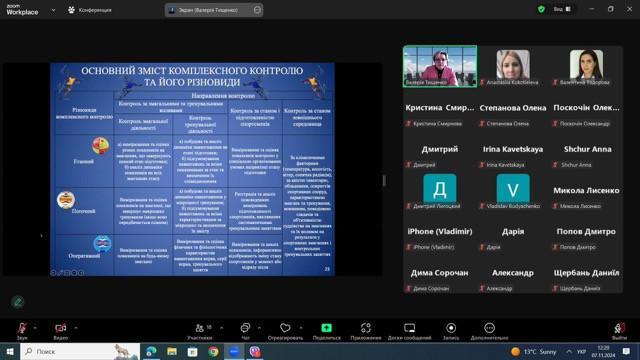Expand the arrow next to Участники
The width and height of the screenshot is (640, 360).
click(x=221, y=328)
